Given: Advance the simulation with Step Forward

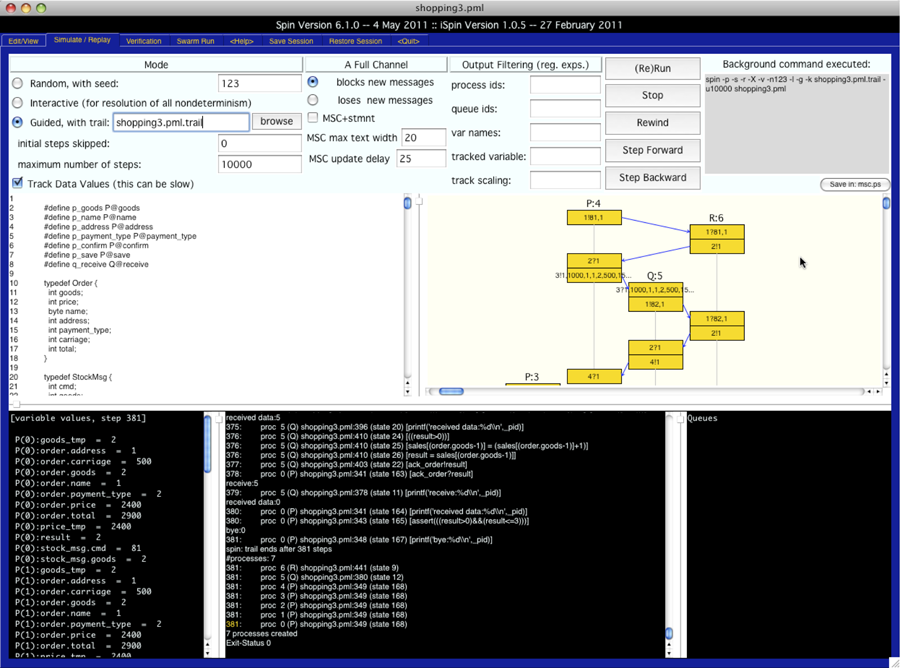Looking at the screenshot, I should pyautogui.click(x=653, y=150).
